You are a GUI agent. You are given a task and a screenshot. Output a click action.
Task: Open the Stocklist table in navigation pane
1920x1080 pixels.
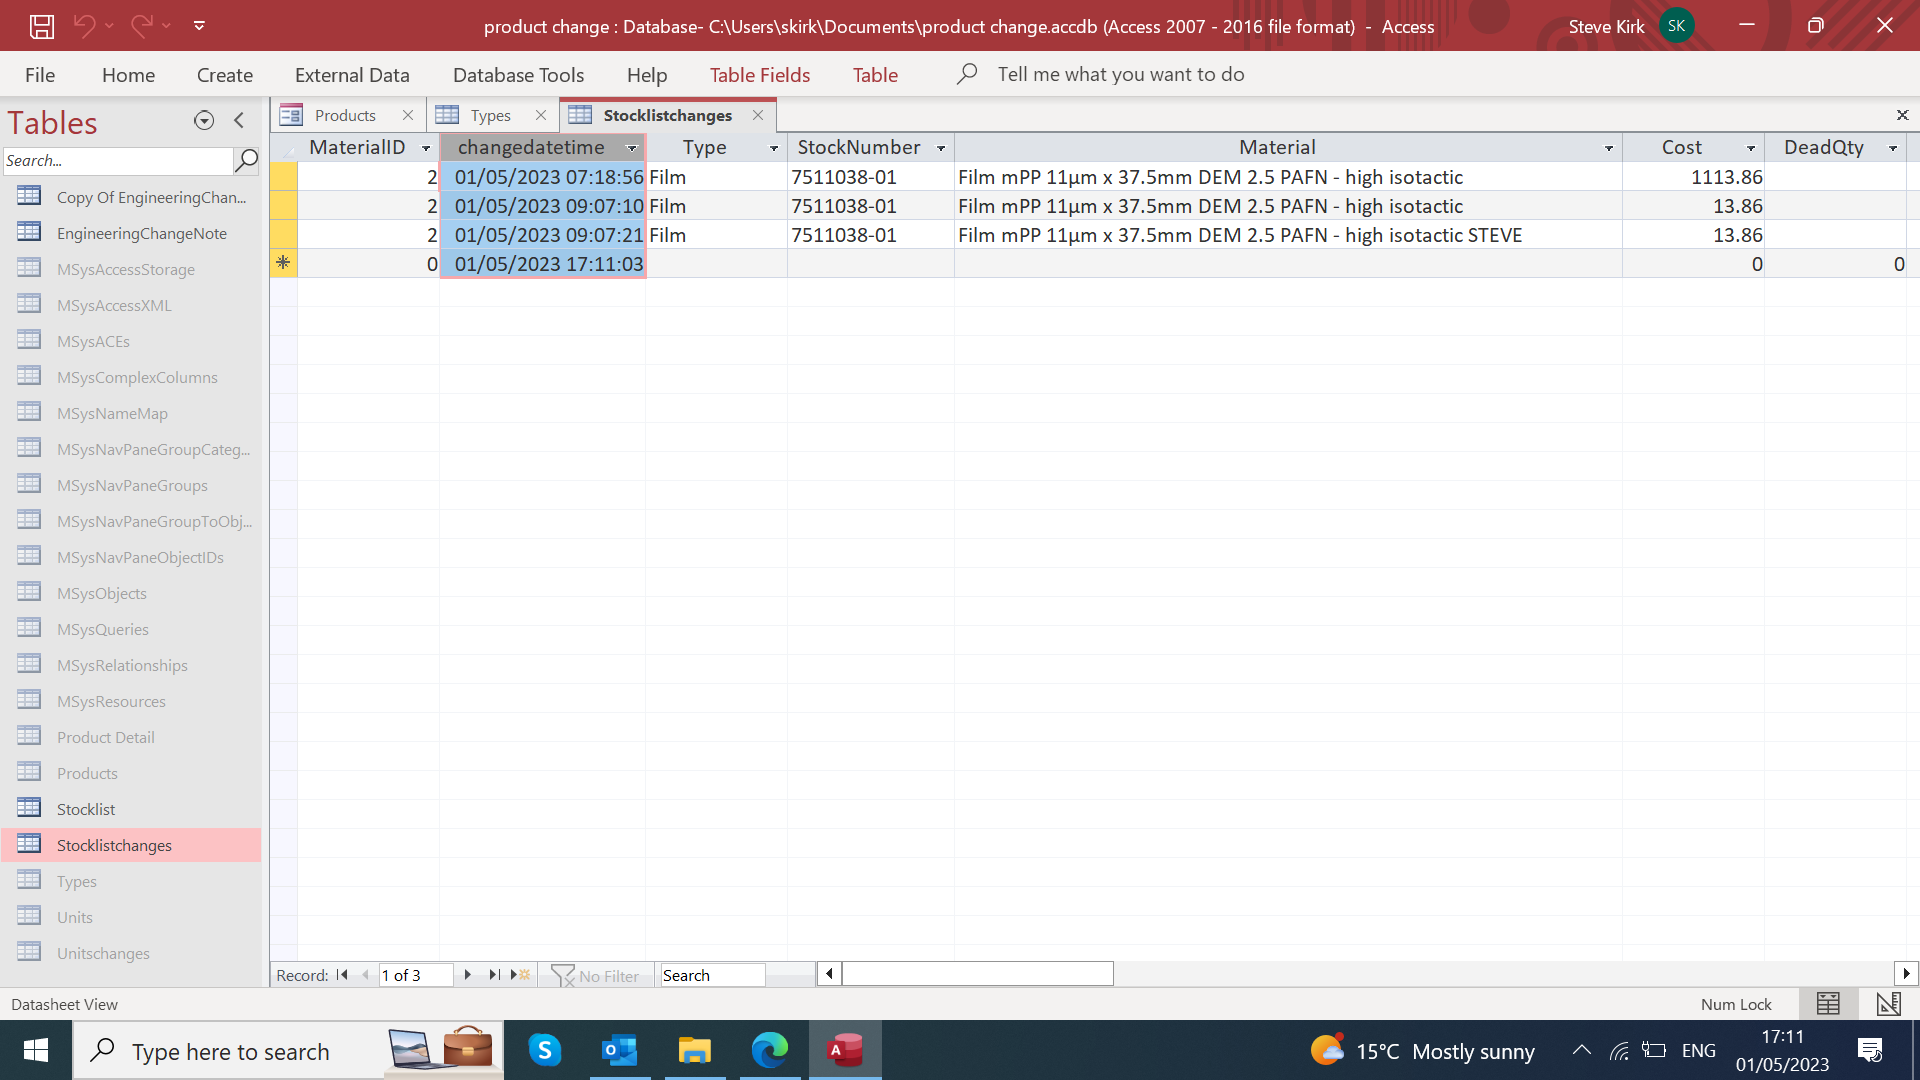tap(86, 809)
